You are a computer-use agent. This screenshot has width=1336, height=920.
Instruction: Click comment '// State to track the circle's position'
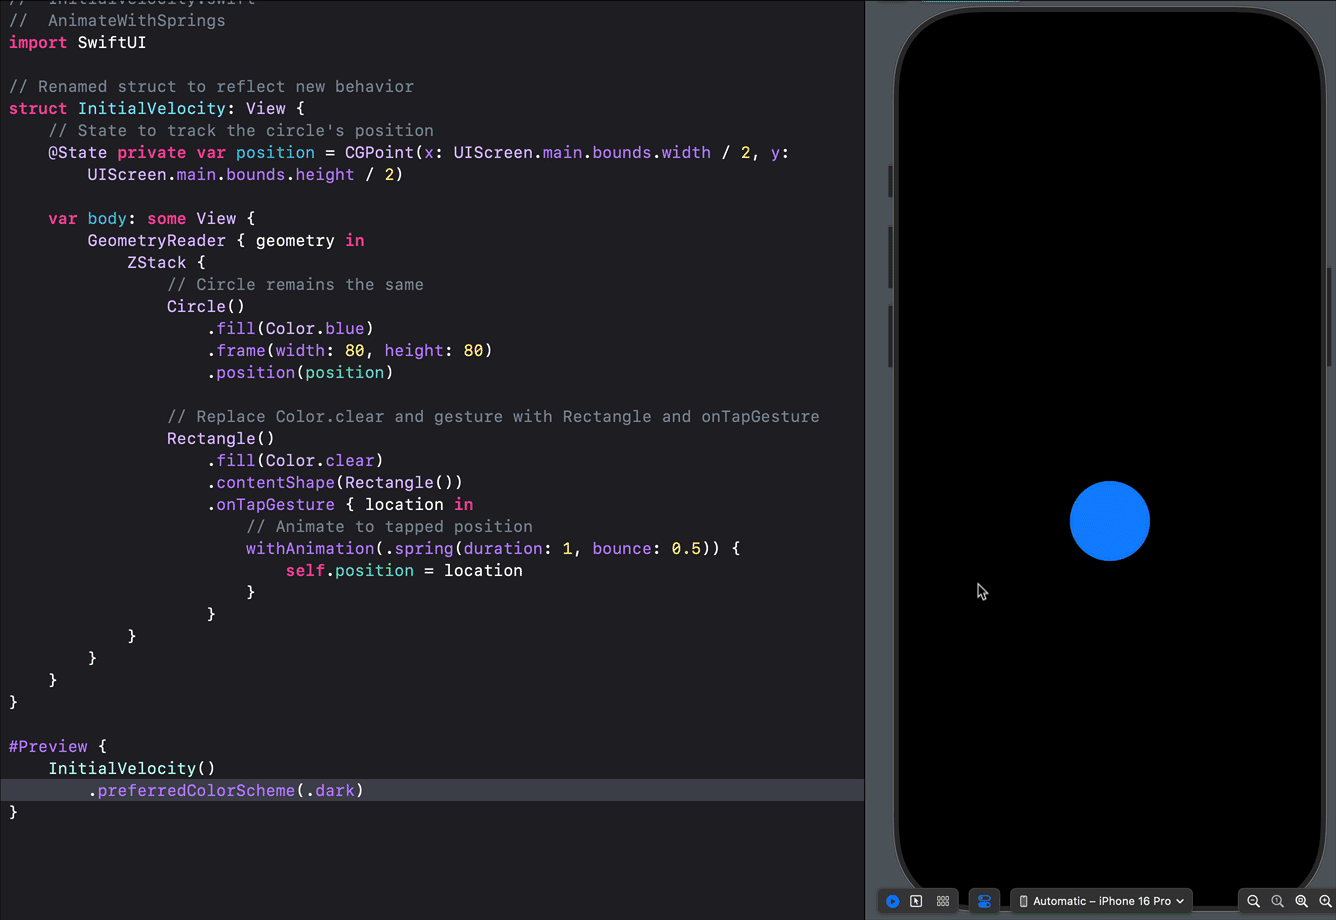point(241,130)
